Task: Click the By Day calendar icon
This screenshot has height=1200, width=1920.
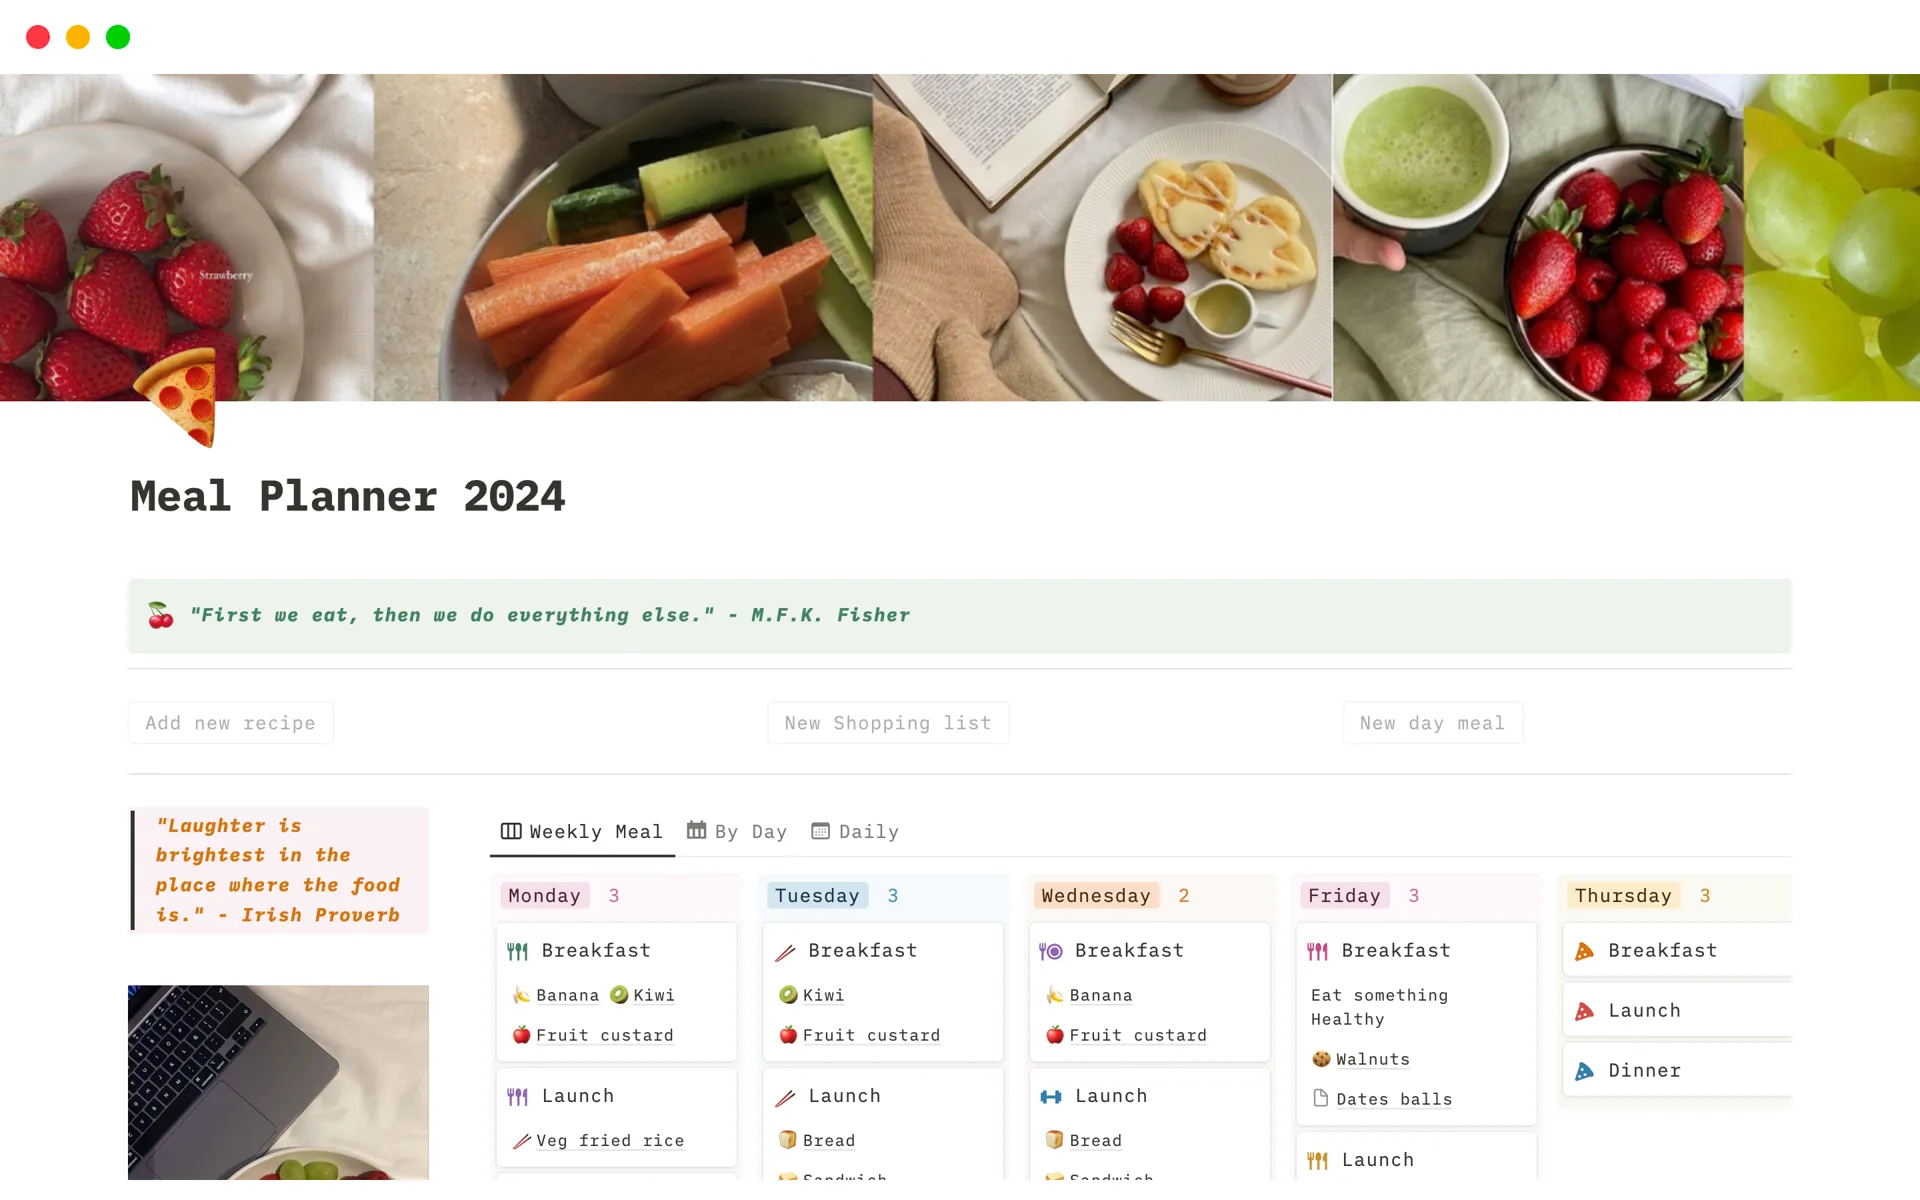Action: pos(697,831)
